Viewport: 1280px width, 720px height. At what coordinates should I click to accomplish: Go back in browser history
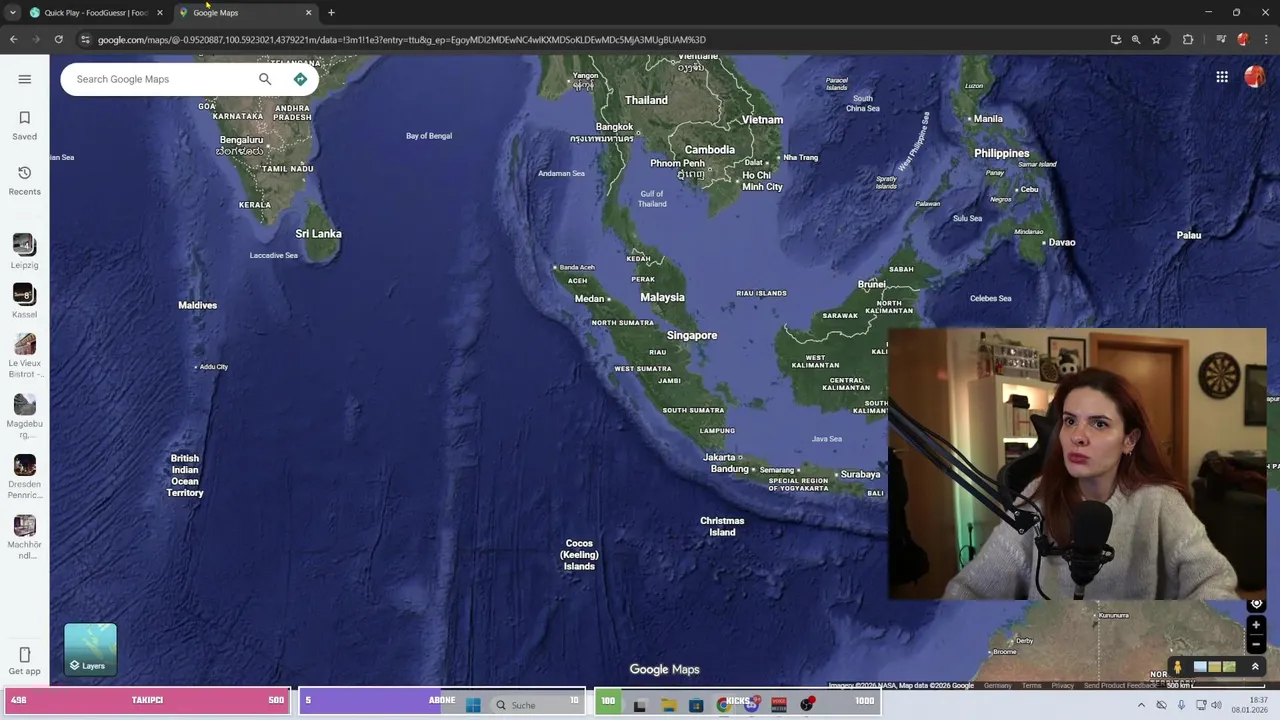coord(13,40)
